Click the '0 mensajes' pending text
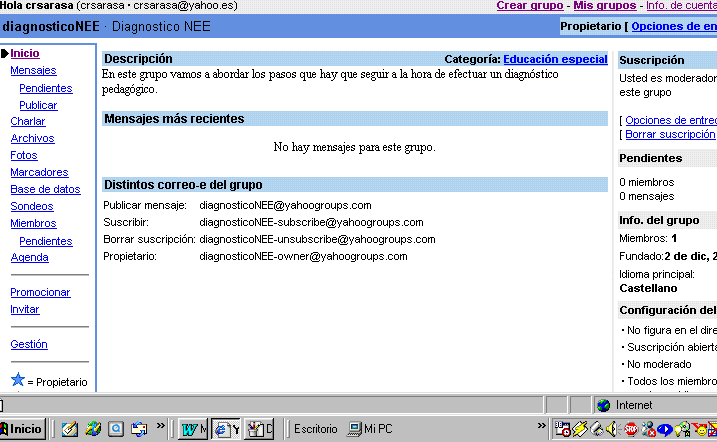Viewport: 717px width, 442px height. click(647, 197)
